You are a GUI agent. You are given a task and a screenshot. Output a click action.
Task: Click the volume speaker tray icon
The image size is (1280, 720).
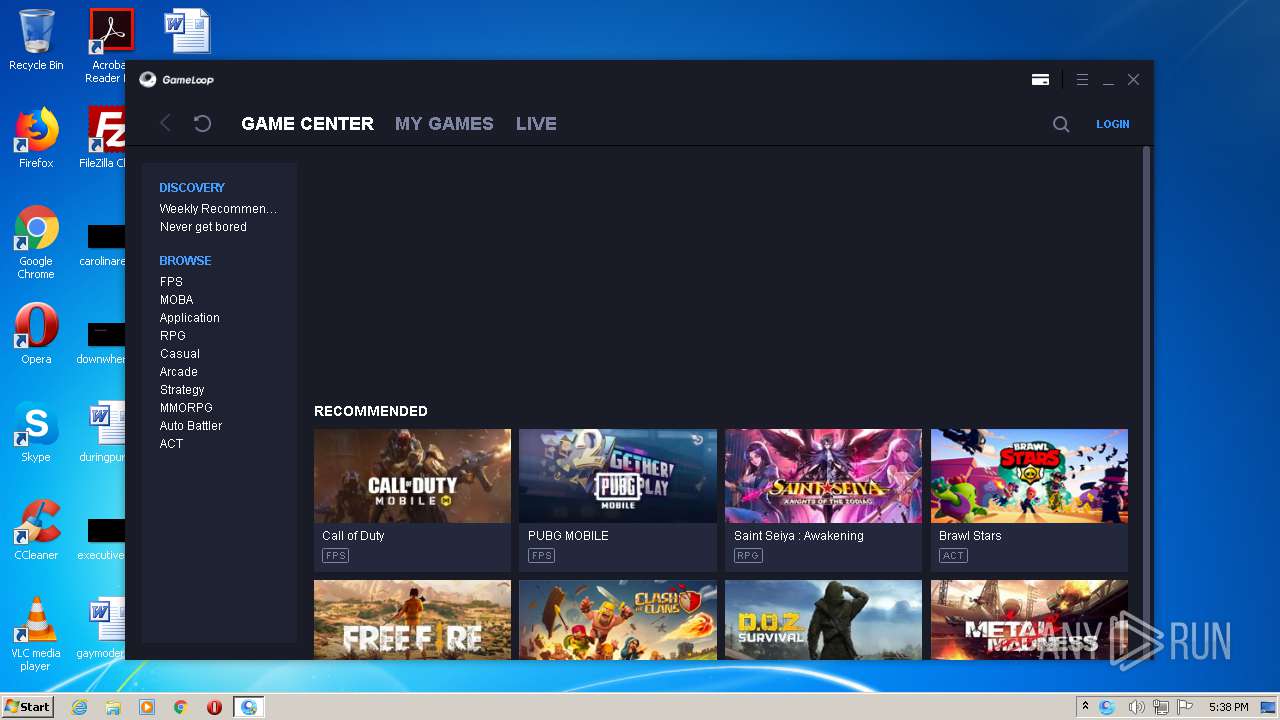coord(1136,707)
